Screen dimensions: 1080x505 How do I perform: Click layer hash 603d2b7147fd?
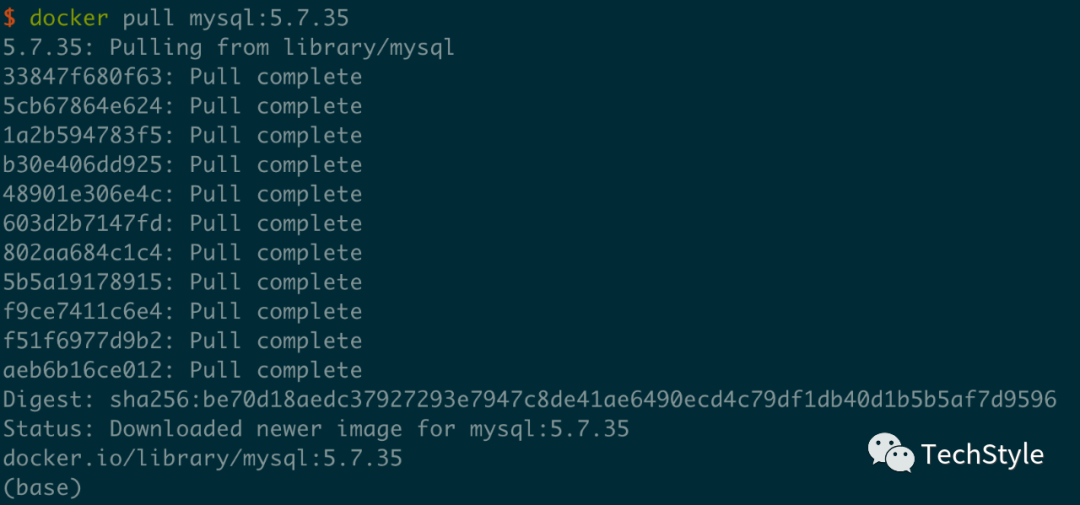[x=88, y=223]
